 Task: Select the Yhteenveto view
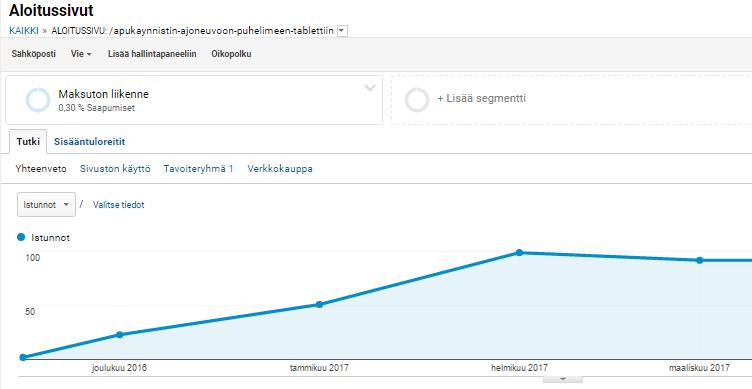[x=41, y=169]
